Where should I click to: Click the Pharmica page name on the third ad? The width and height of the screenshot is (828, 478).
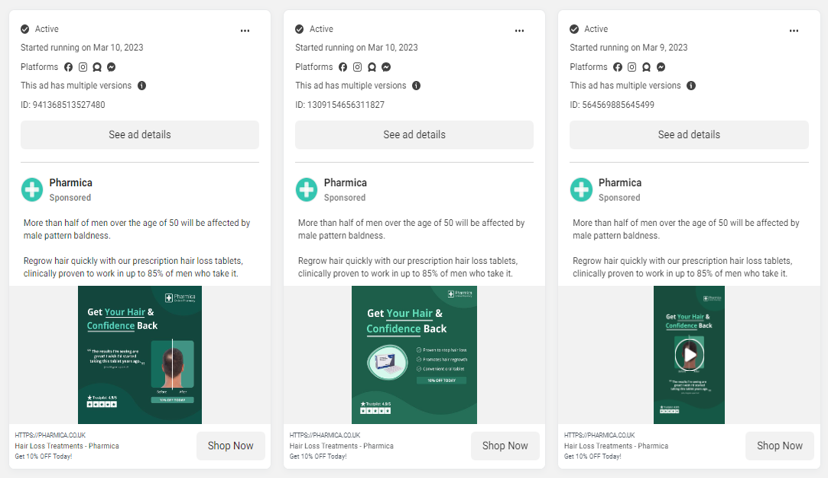pyautogui.click(x=620, y=183)
